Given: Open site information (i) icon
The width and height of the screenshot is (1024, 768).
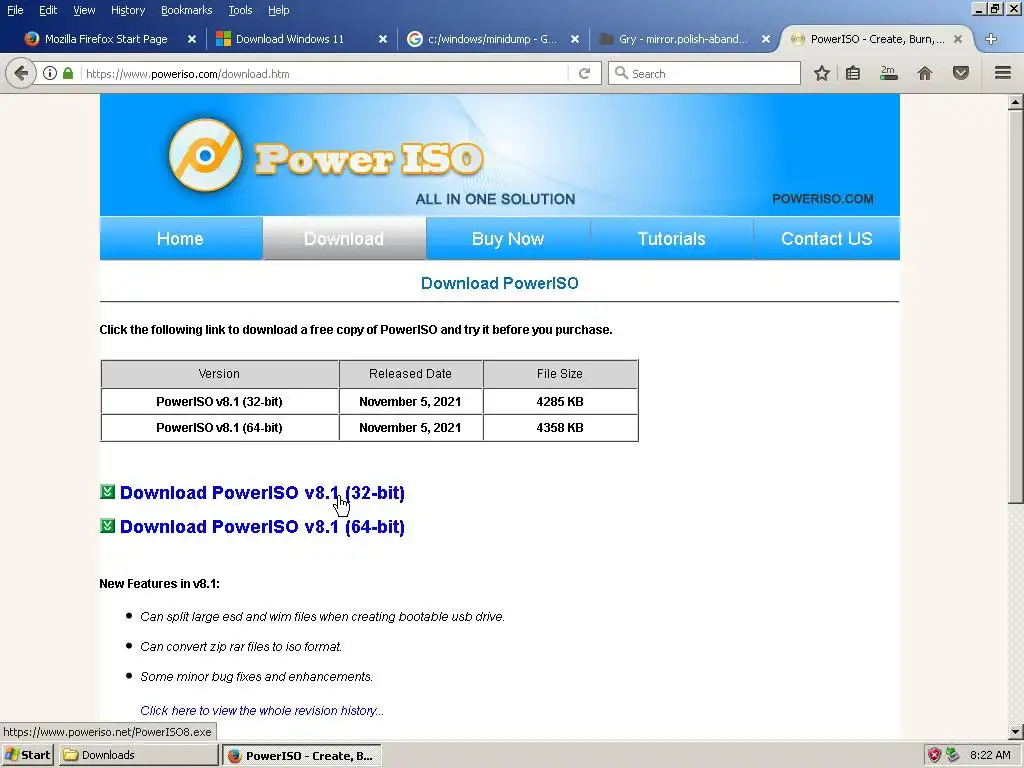Looking at the screenshot, I should click(x=50, y=73).
